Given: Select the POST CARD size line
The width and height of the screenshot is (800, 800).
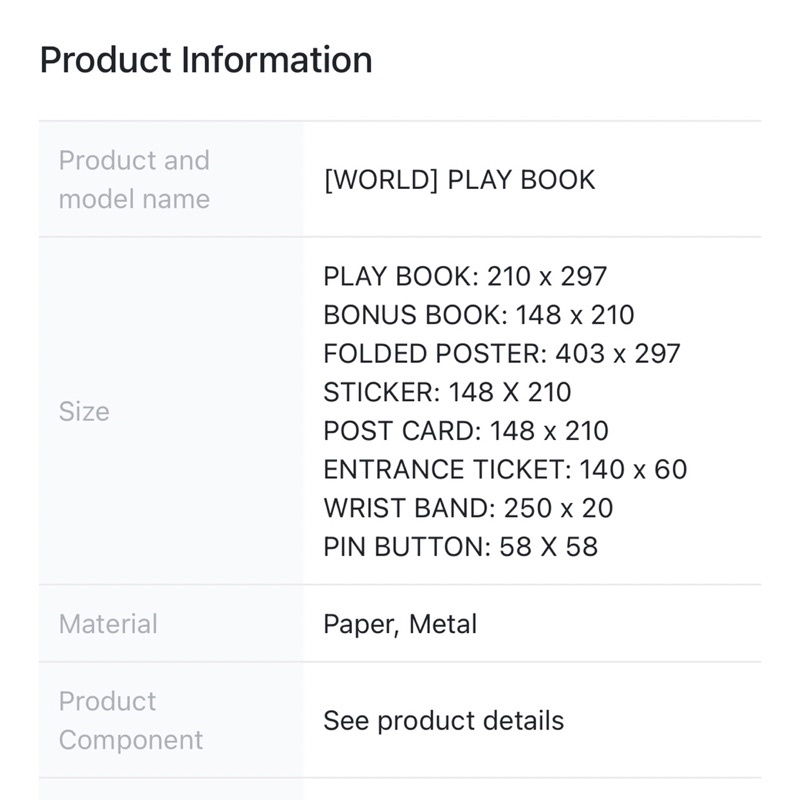Looking at the screenshot, I should (x=465, y=431).
